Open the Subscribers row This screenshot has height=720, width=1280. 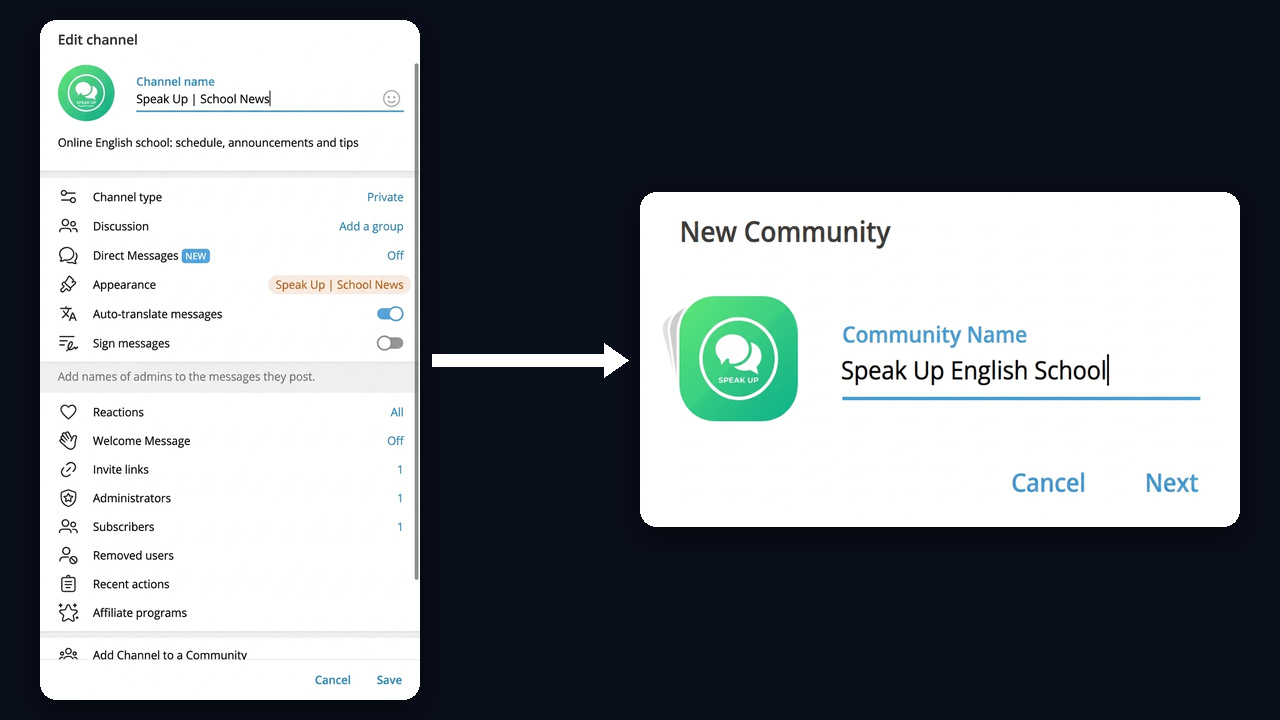click(x=230, y=526)
